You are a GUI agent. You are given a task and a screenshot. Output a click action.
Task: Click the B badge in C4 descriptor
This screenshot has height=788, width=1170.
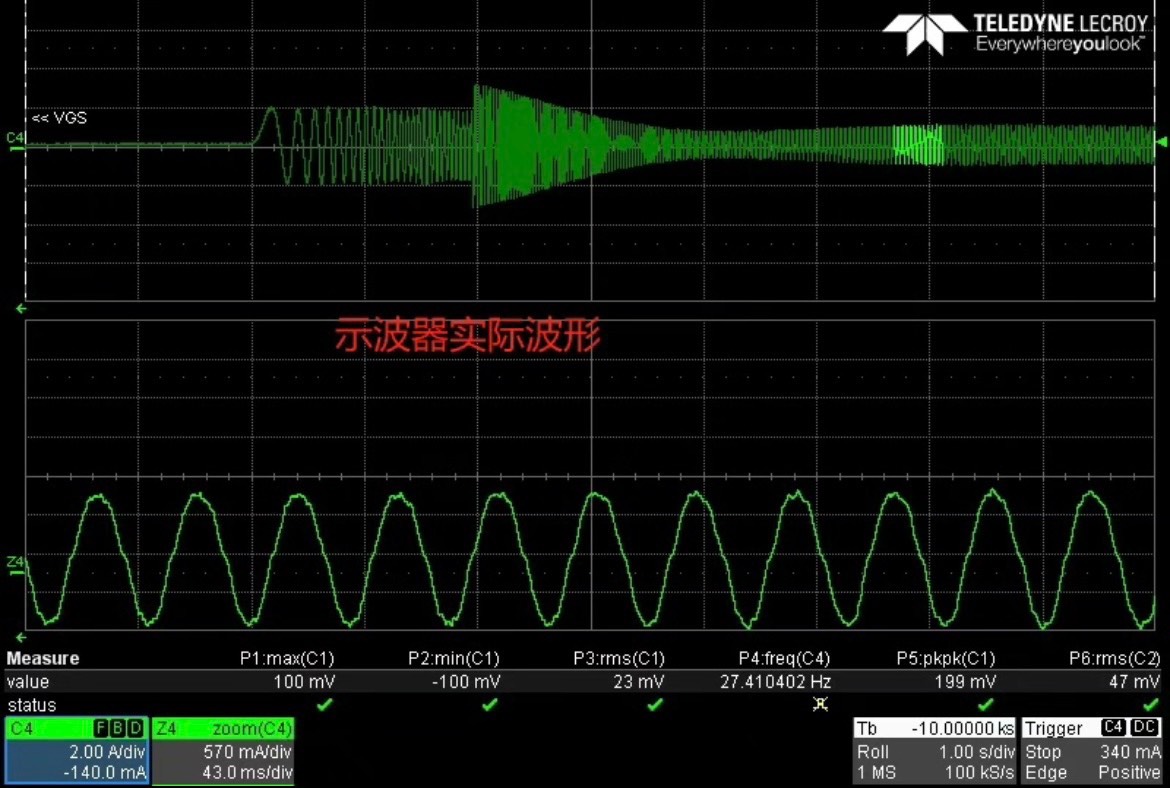click(119, 728)
